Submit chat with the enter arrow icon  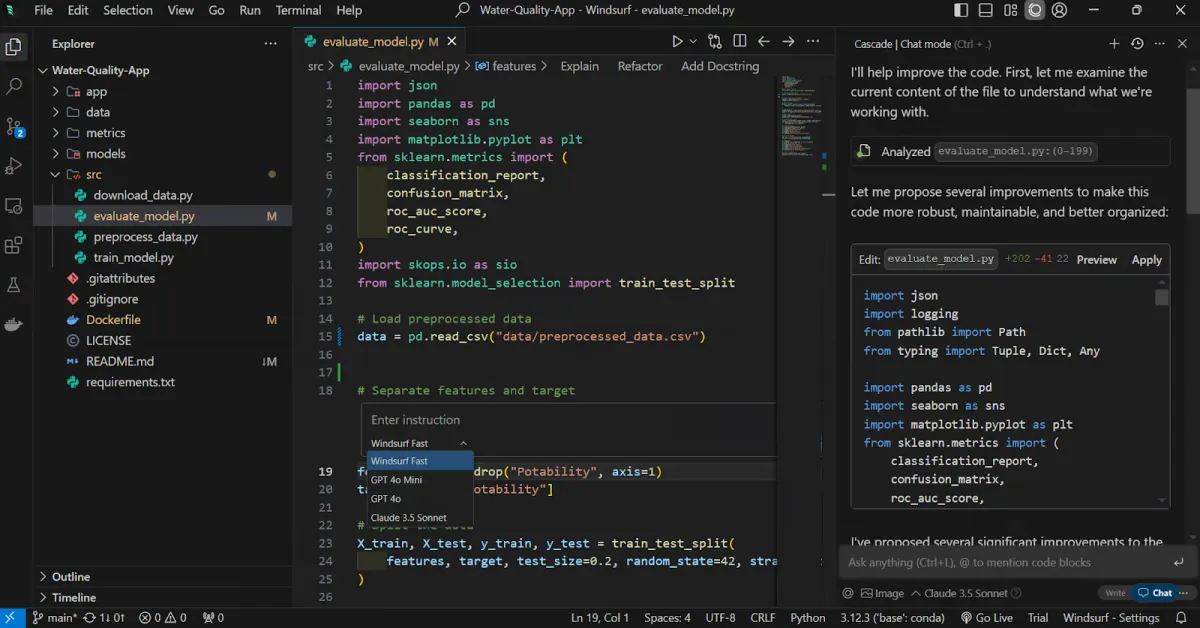[1179, 562]
